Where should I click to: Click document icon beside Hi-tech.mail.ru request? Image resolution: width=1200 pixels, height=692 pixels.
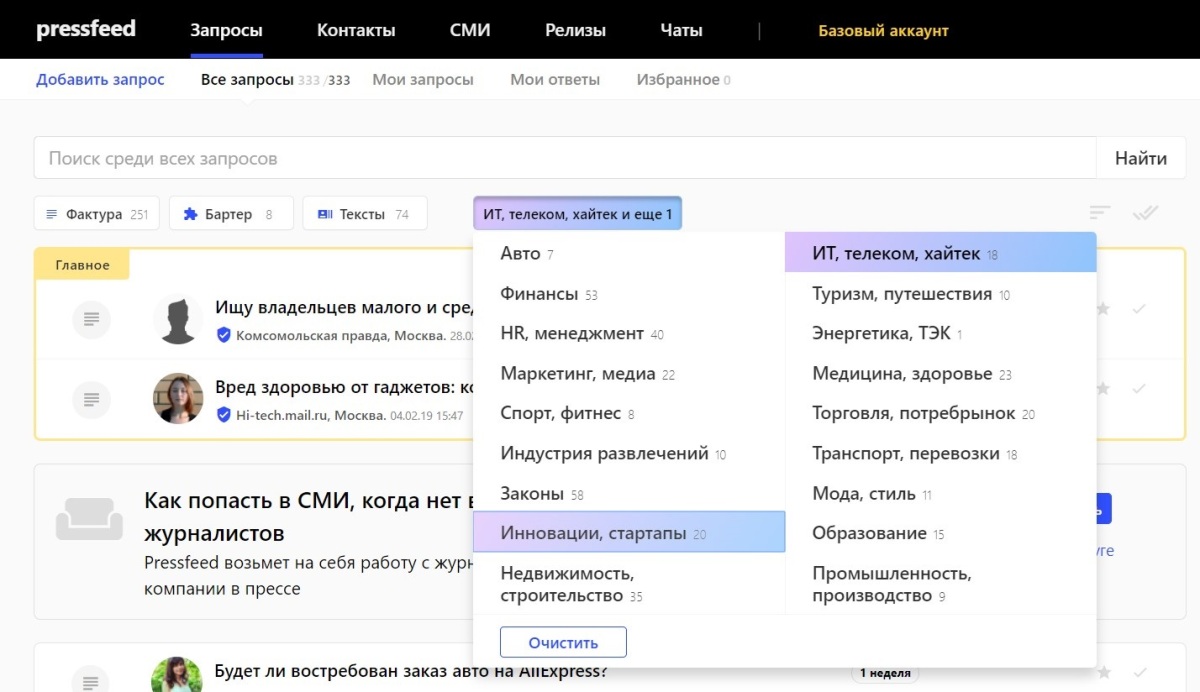pyautogui.click(x=91, y=399)
